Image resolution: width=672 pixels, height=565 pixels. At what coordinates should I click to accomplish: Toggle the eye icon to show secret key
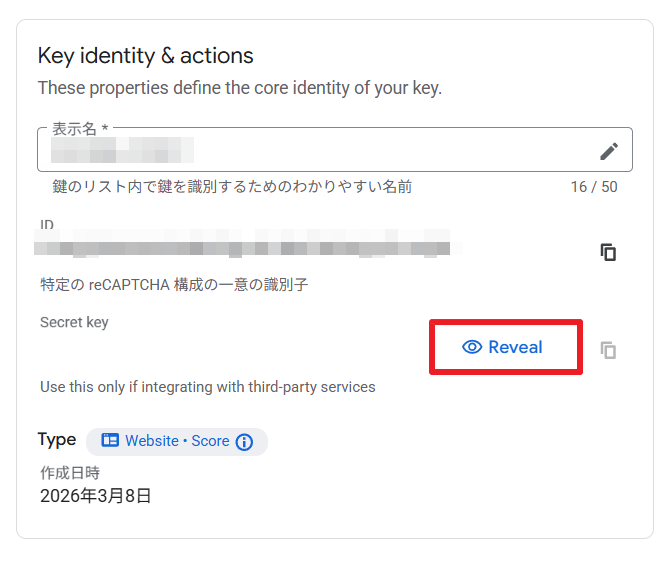click(x=472, y=347)
